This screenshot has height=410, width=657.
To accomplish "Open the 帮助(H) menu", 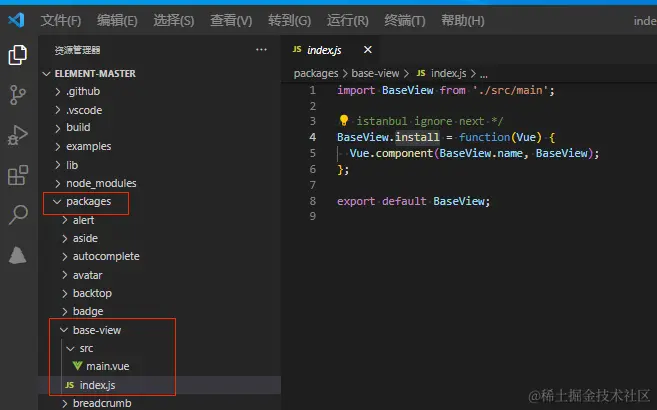I will pyautogui.click(x=463, y=20).
